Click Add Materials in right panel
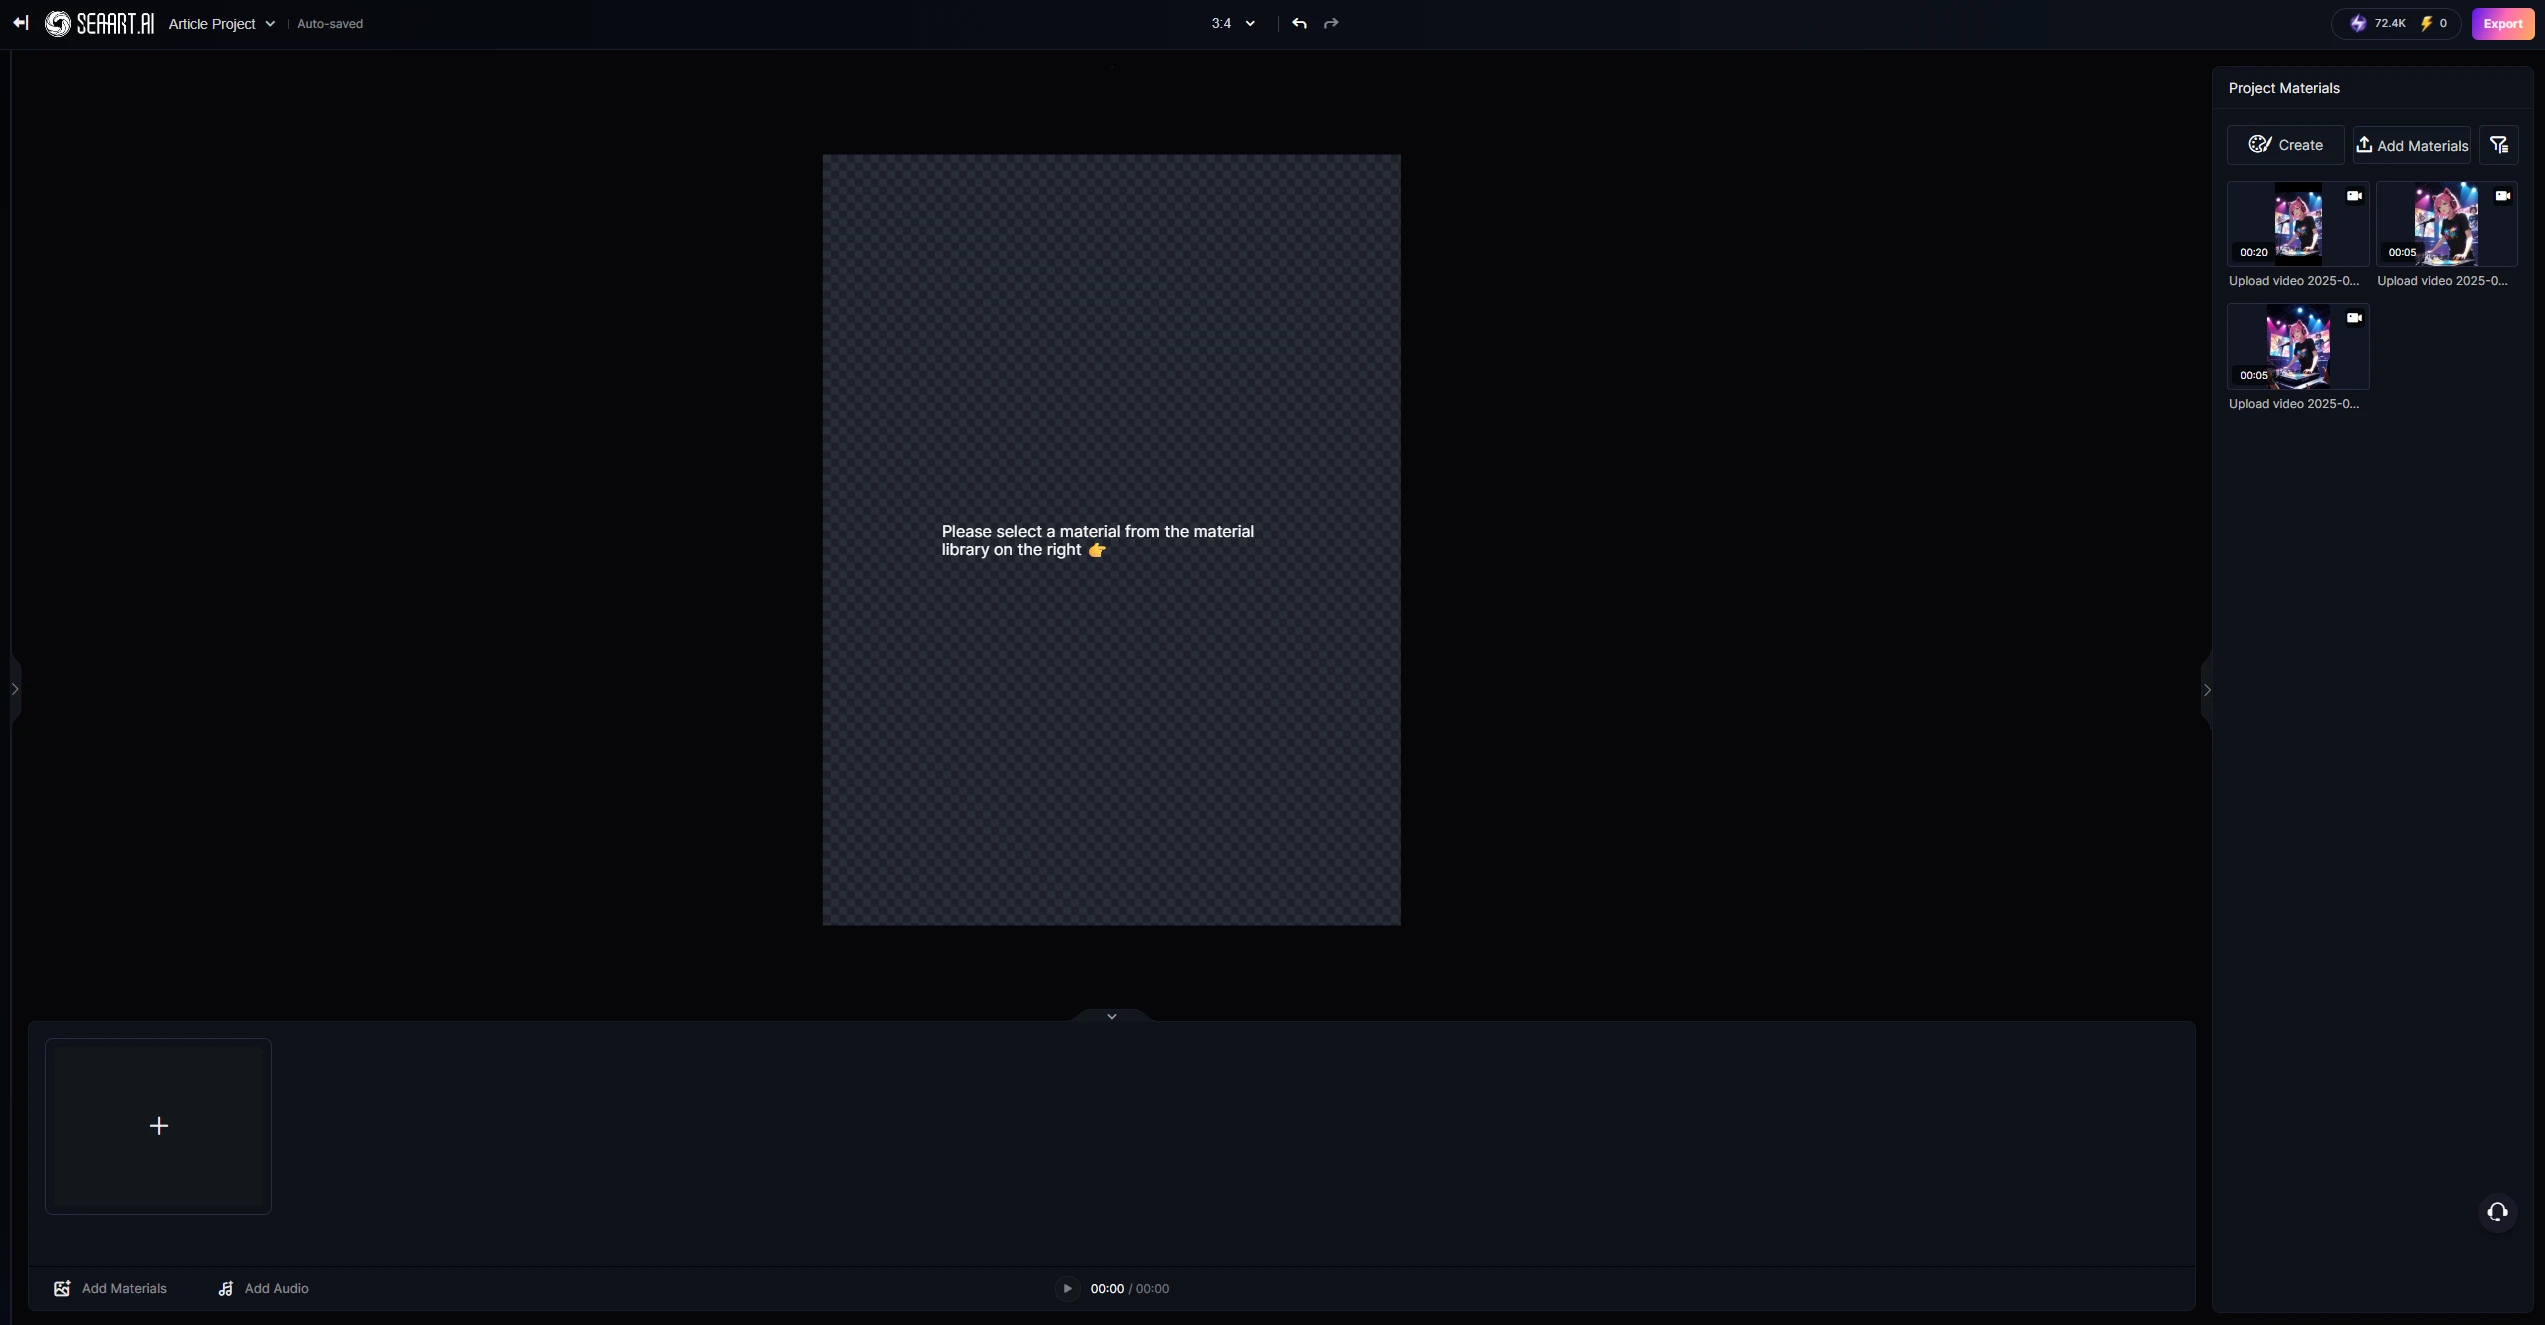2545x1325 pixels. [x=2411, y=145]
